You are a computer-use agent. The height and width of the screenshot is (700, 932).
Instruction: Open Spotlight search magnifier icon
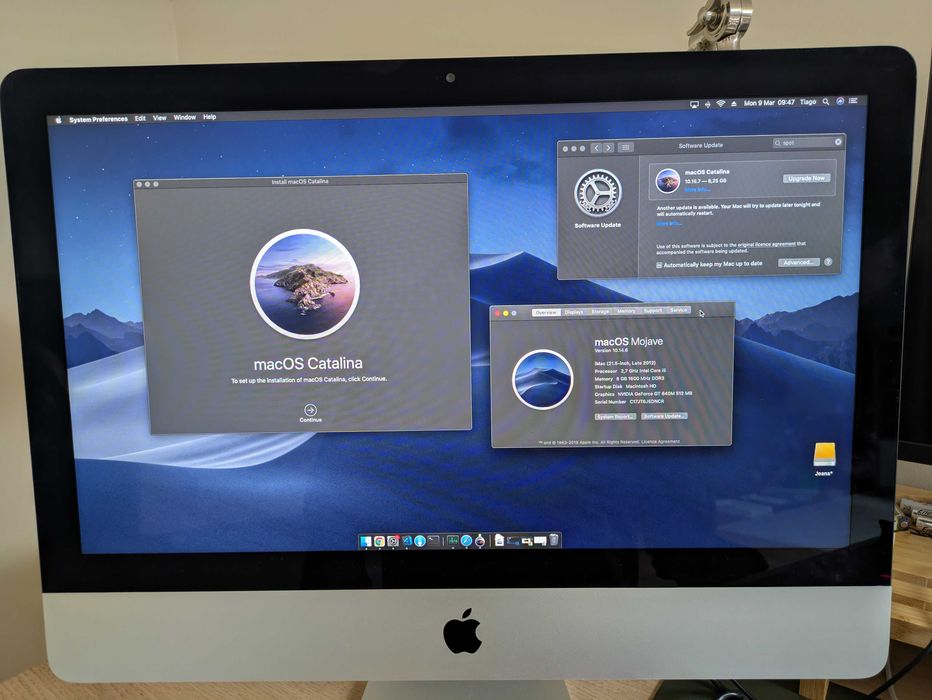pos(826,102)
